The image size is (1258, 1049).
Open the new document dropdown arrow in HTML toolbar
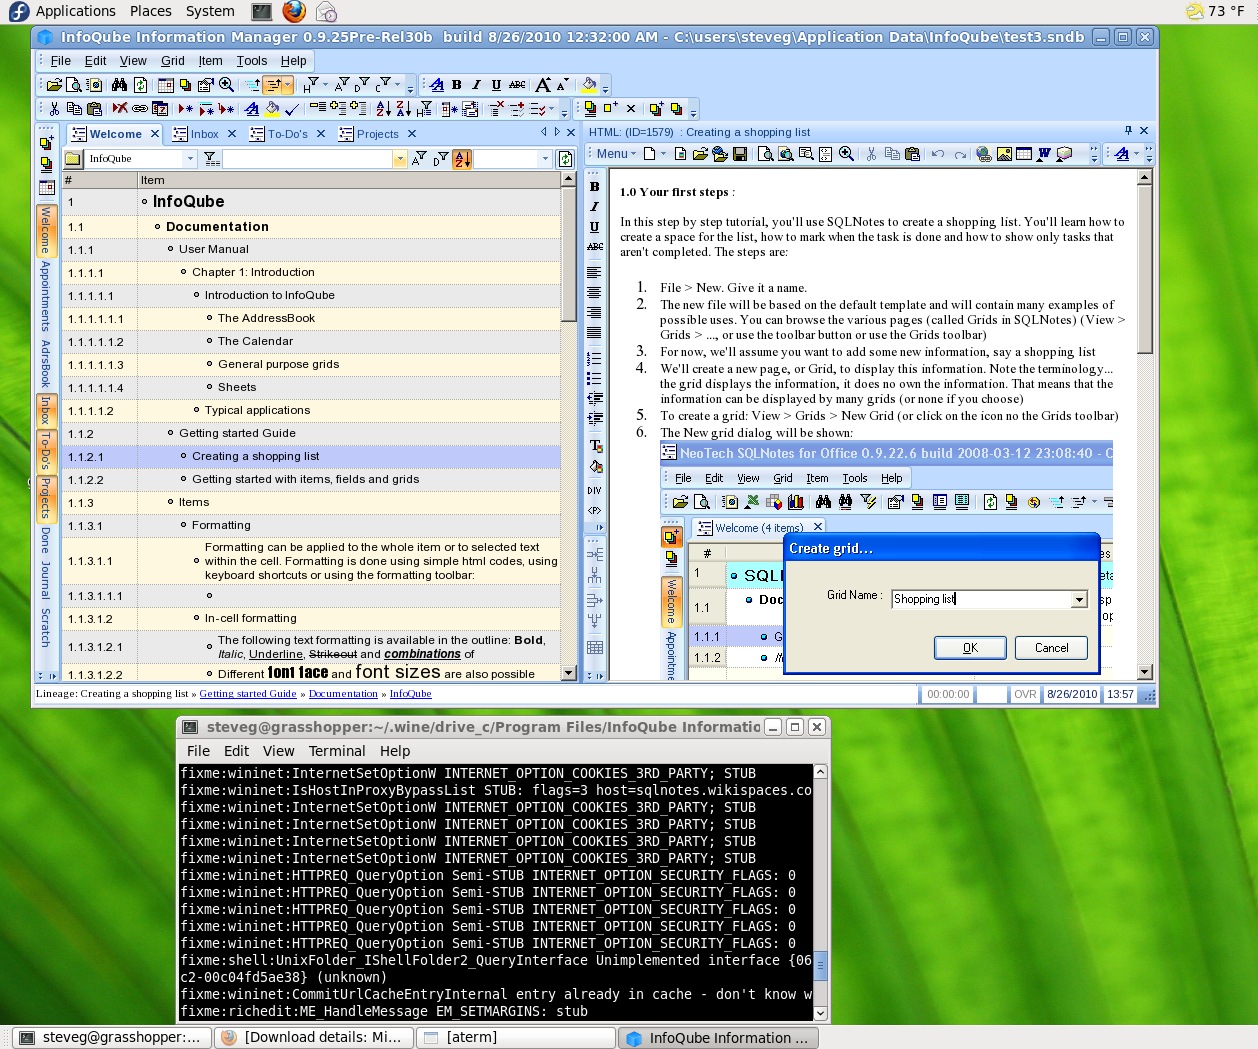click(x=664, y=154)
